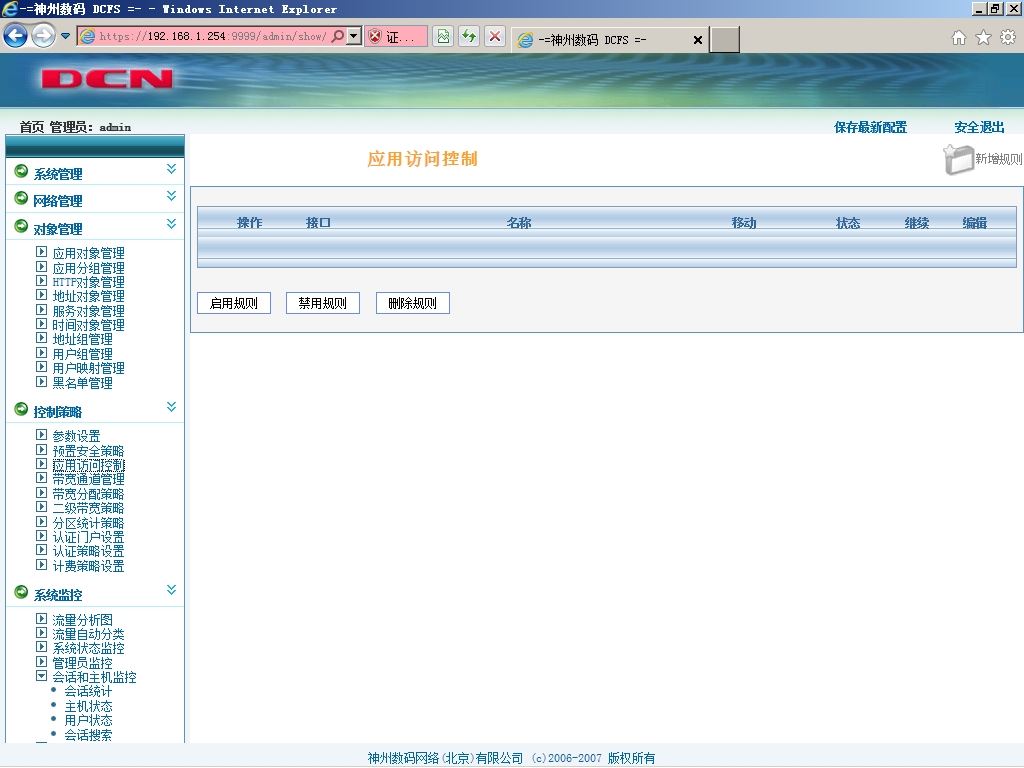Collapse the 系统管理 section chevron

pyautogui.click(x=171, y=169)
